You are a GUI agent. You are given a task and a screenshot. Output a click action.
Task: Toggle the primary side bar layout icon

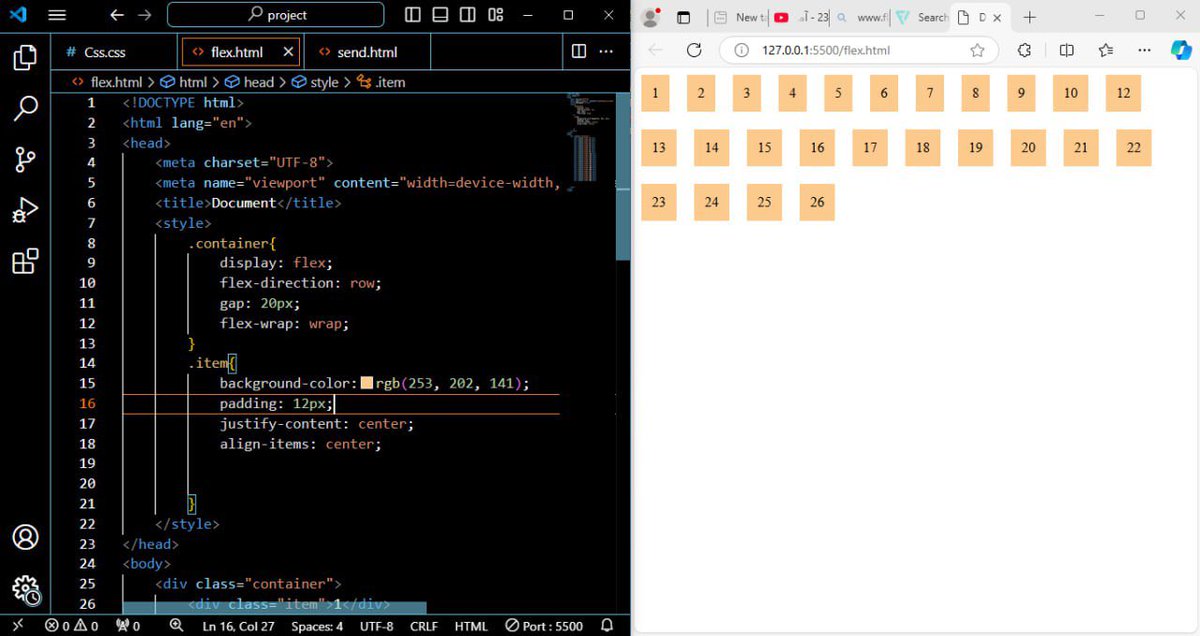(413, 15)
